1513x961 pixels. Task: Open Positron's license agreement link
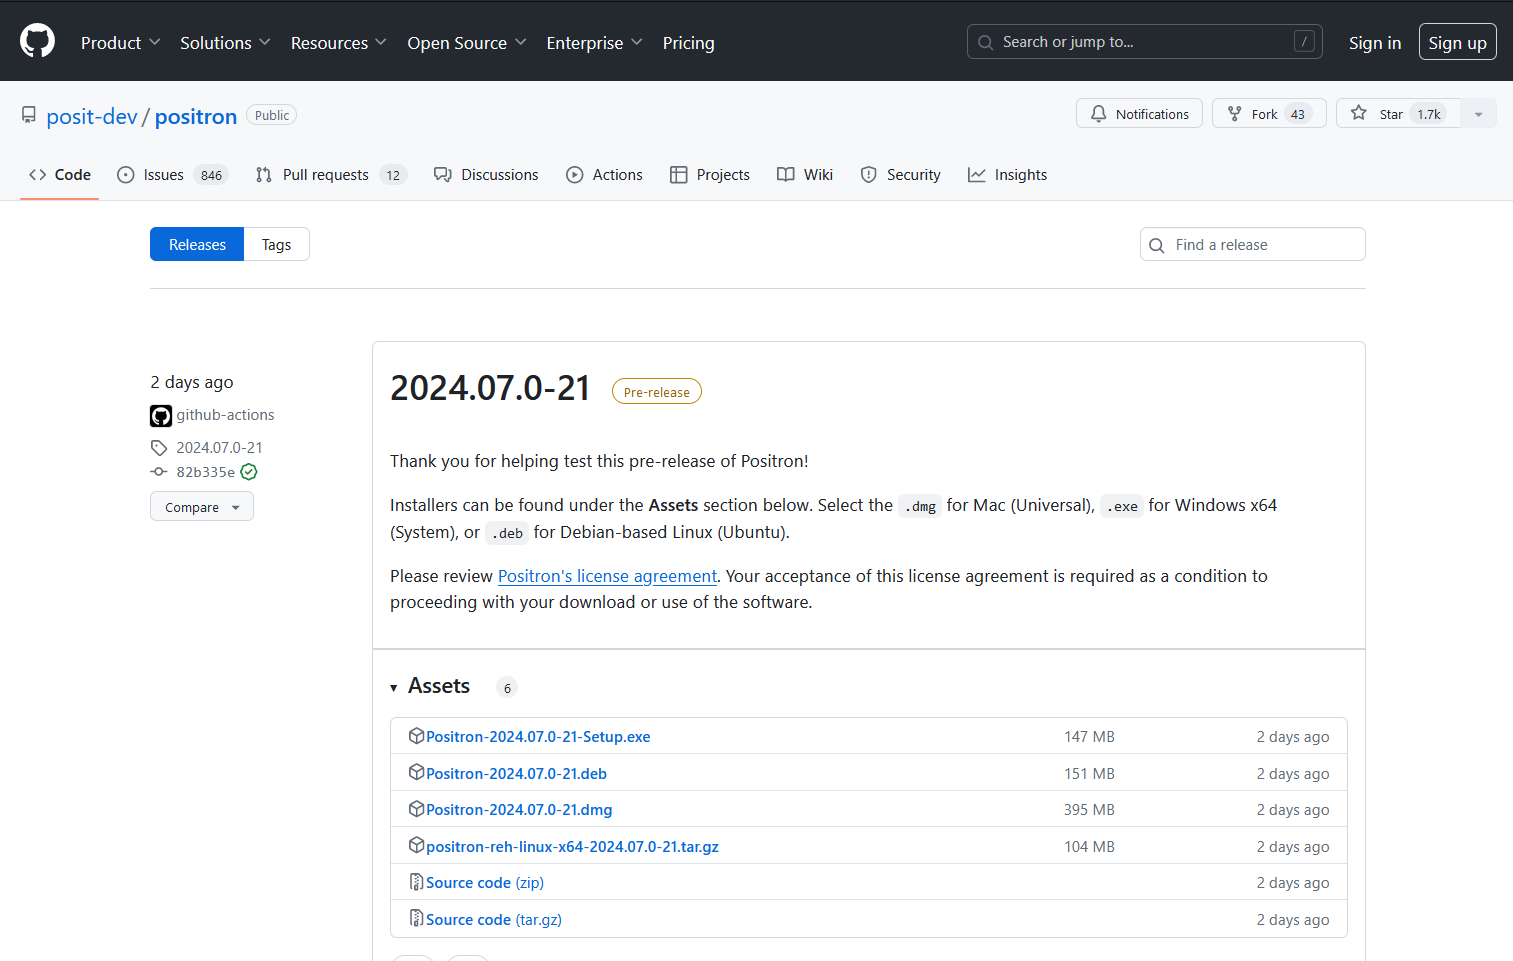[x=607, y=576]
